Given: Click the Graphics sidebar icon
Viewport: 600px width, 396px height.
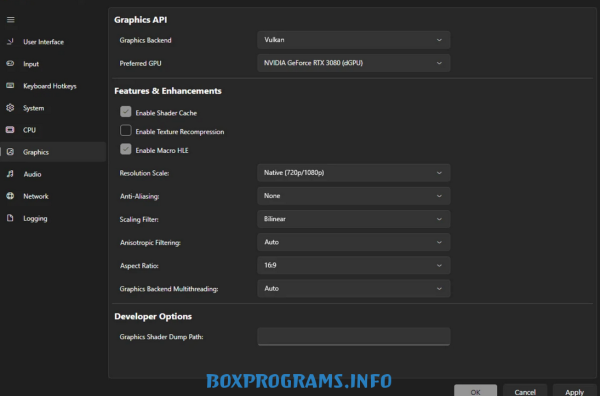Looking at the screenshot, I should coord(10,152).
